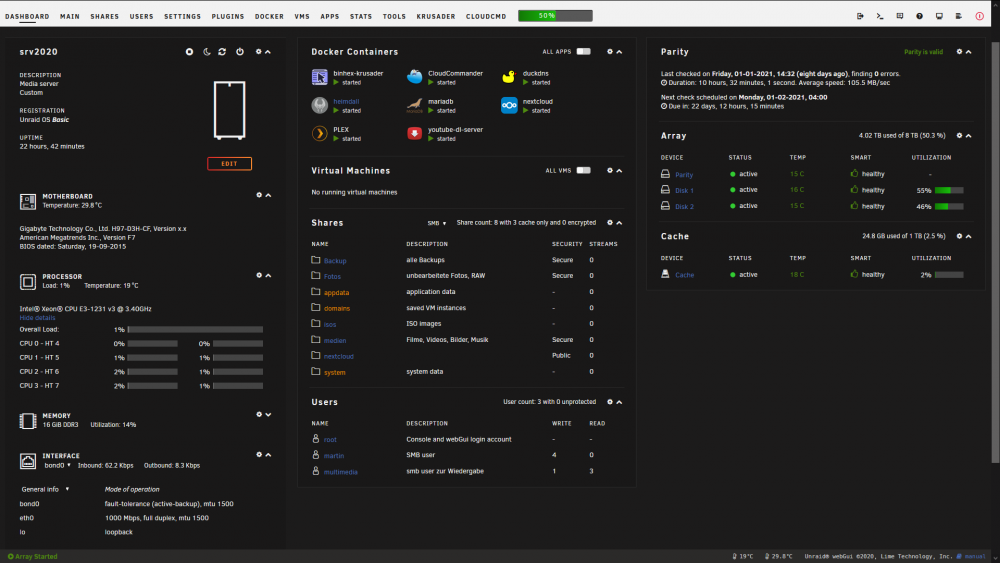
Task: Collapse the Array section
Action: tap(969, 135)
